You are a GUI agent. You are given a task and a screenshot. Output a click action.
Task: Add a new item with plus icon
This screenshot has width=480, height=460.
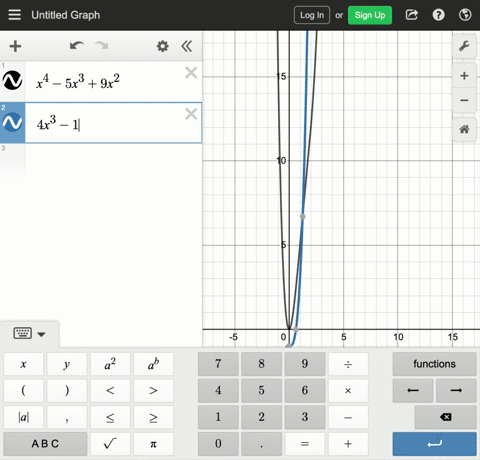15,46
